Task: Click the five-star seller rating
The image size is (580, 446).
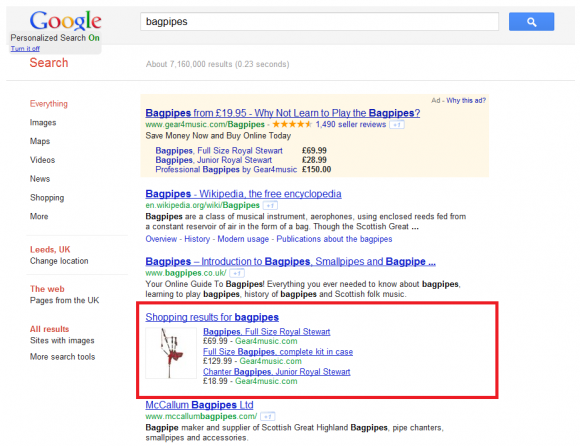Action: click(292, 124)
